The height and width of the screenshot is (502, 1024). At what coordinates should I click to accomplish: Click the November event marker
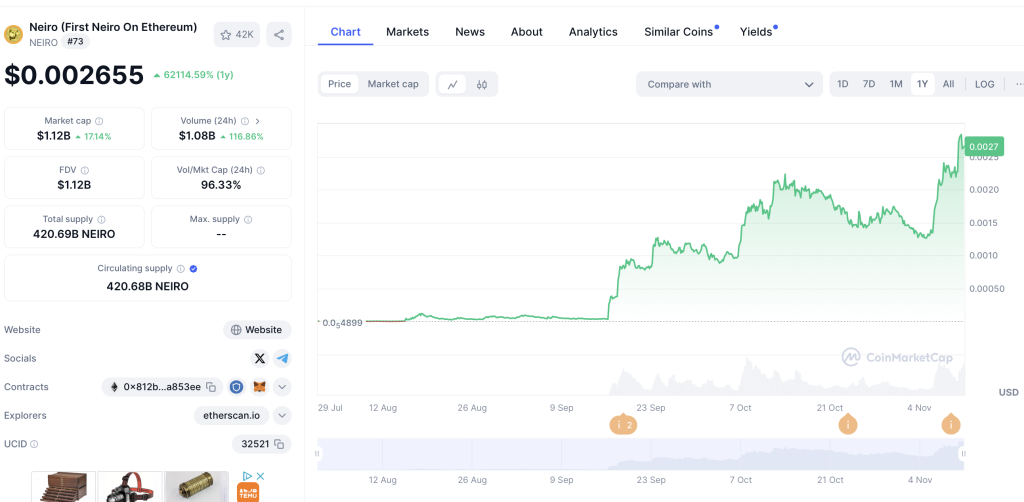(951, 425)
